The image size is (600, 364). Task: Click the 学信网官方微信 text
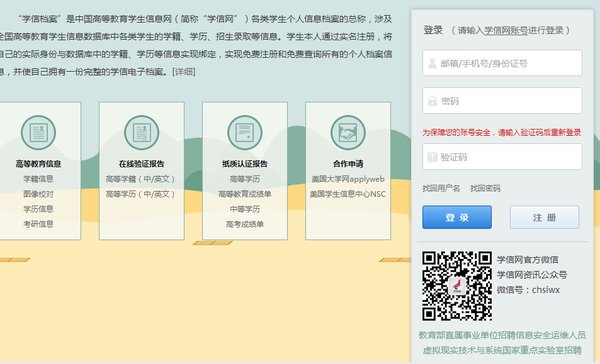528,260
